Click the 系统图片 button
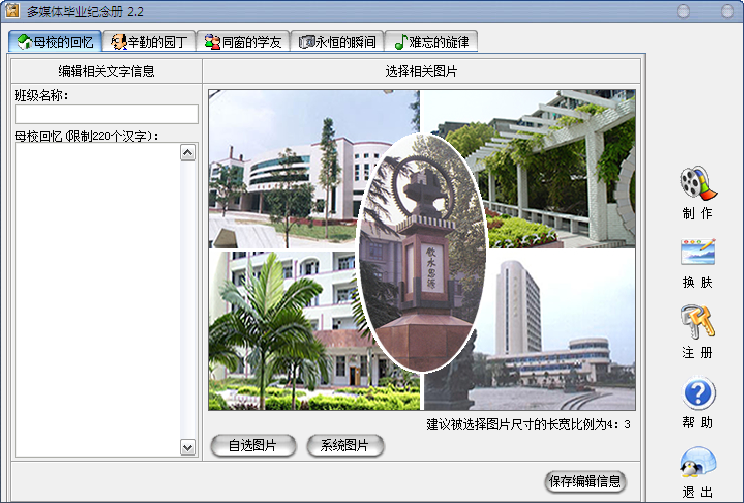Screen dimensions: 744x503 pos(345,446)
